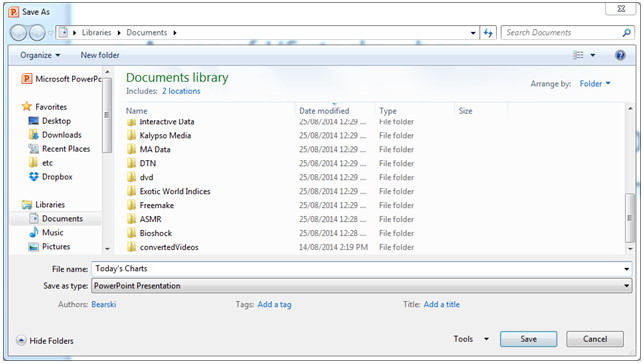Viewport: 644px width, 364px height.
Task: Expand the File name dropdown arrow
Action: coord(626,269)
